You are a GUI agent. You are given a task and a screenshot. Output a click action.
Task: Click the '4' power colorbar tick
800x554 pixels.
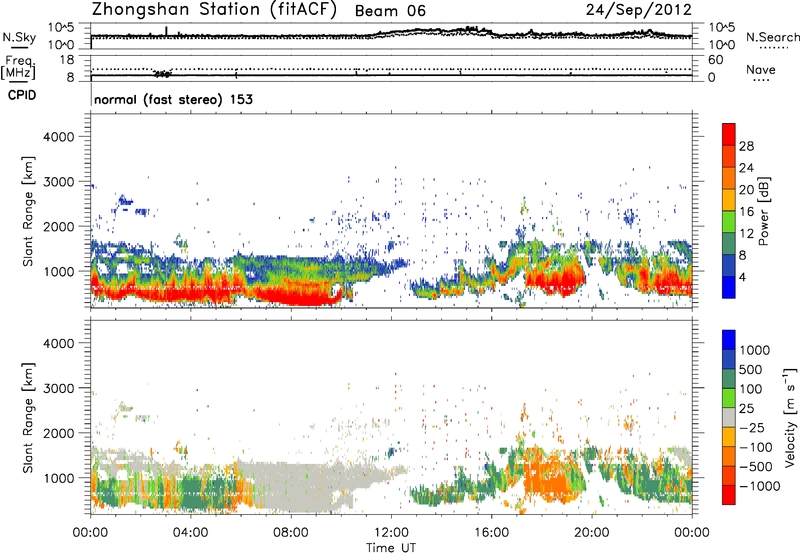[742, 277]
